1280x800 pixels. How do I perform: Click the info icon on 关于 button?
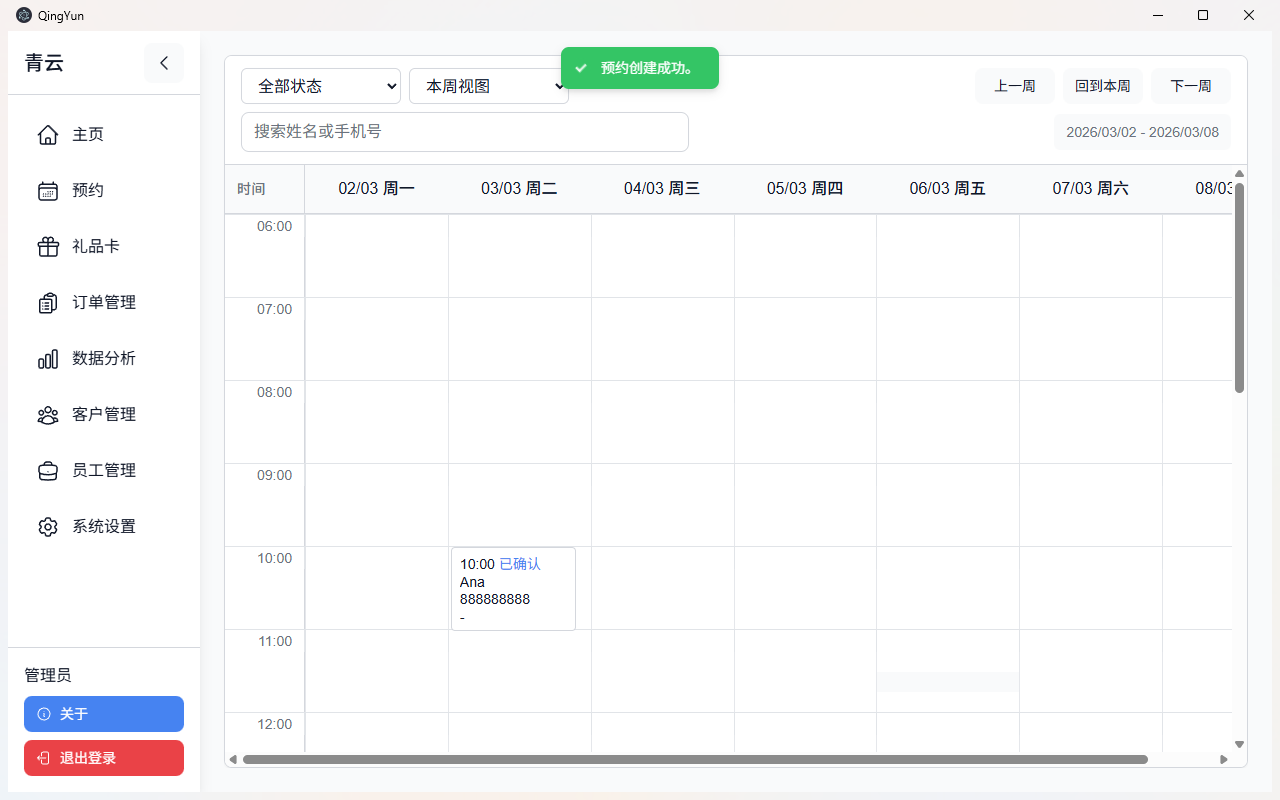(x=44, y=714)
